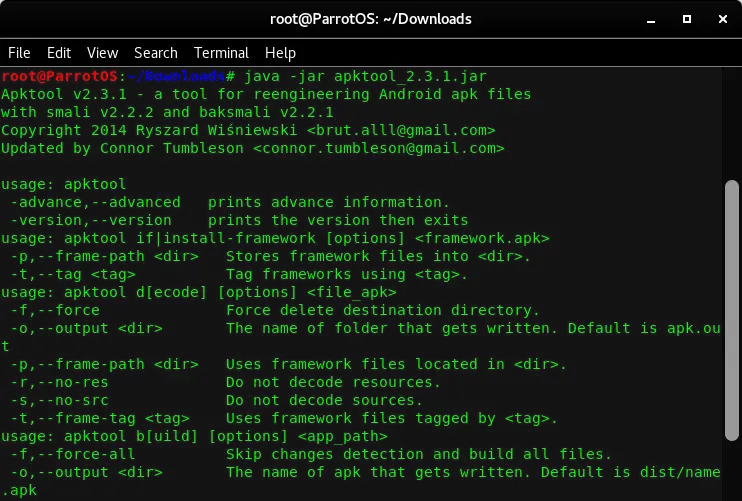Click the 'usage: apktool b[uild]' line
Image resolution: width=742 pixels, height=501 pixels.
pyautogui.click(x=194, y=436)
